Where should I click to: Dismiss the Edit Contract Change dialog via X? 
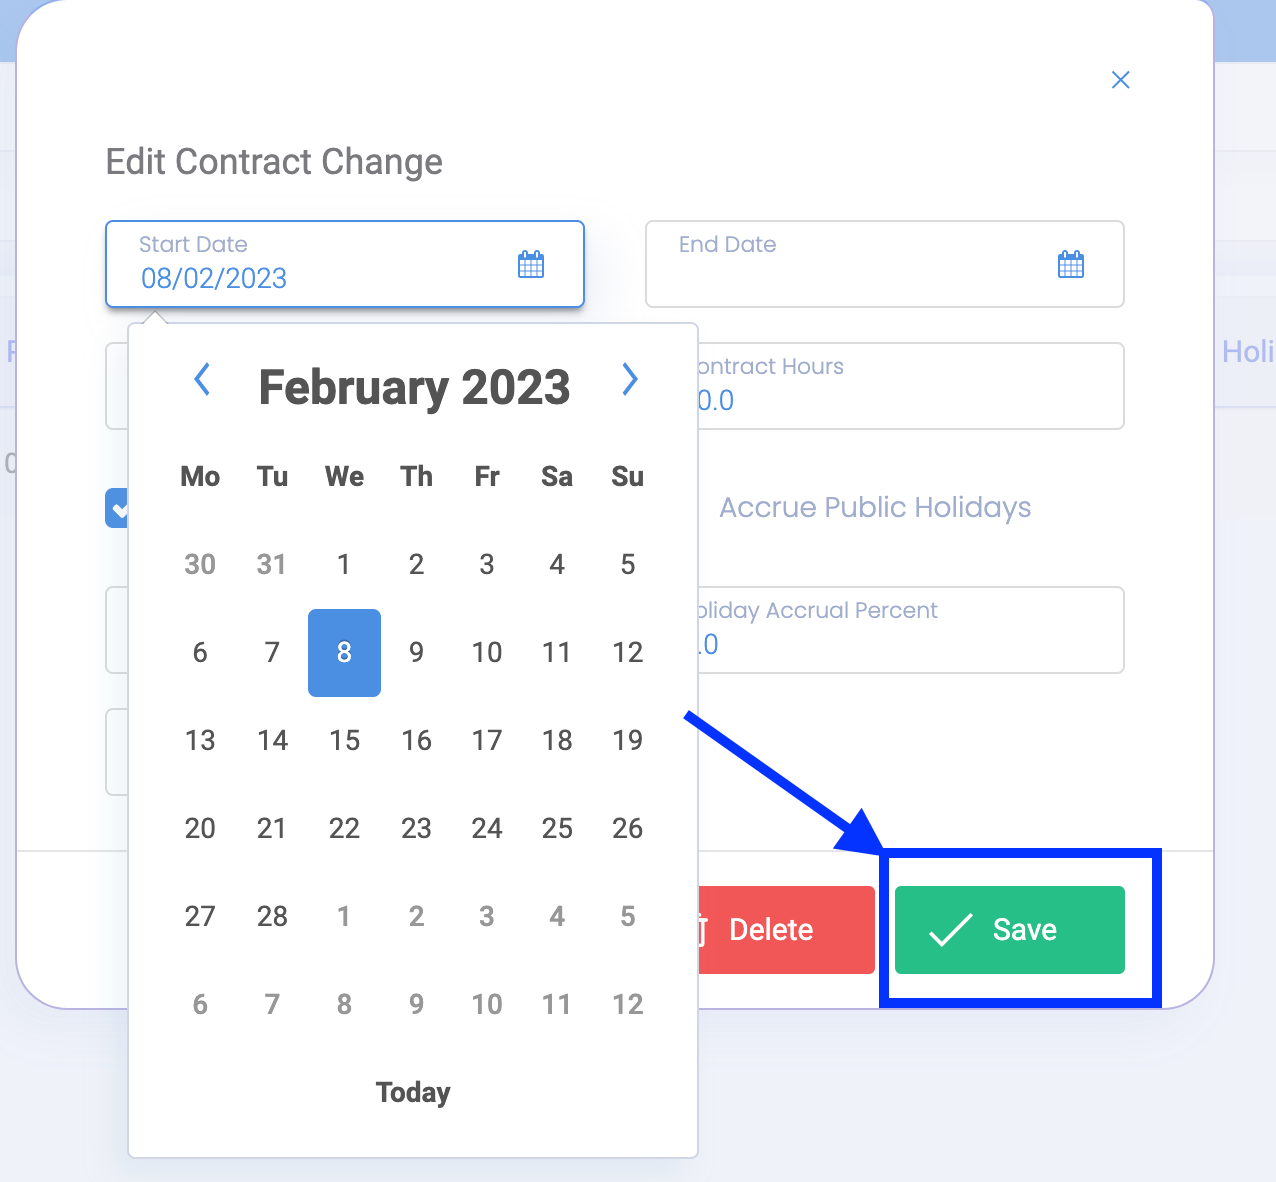pyautogui.click(x=1120, y=80)
